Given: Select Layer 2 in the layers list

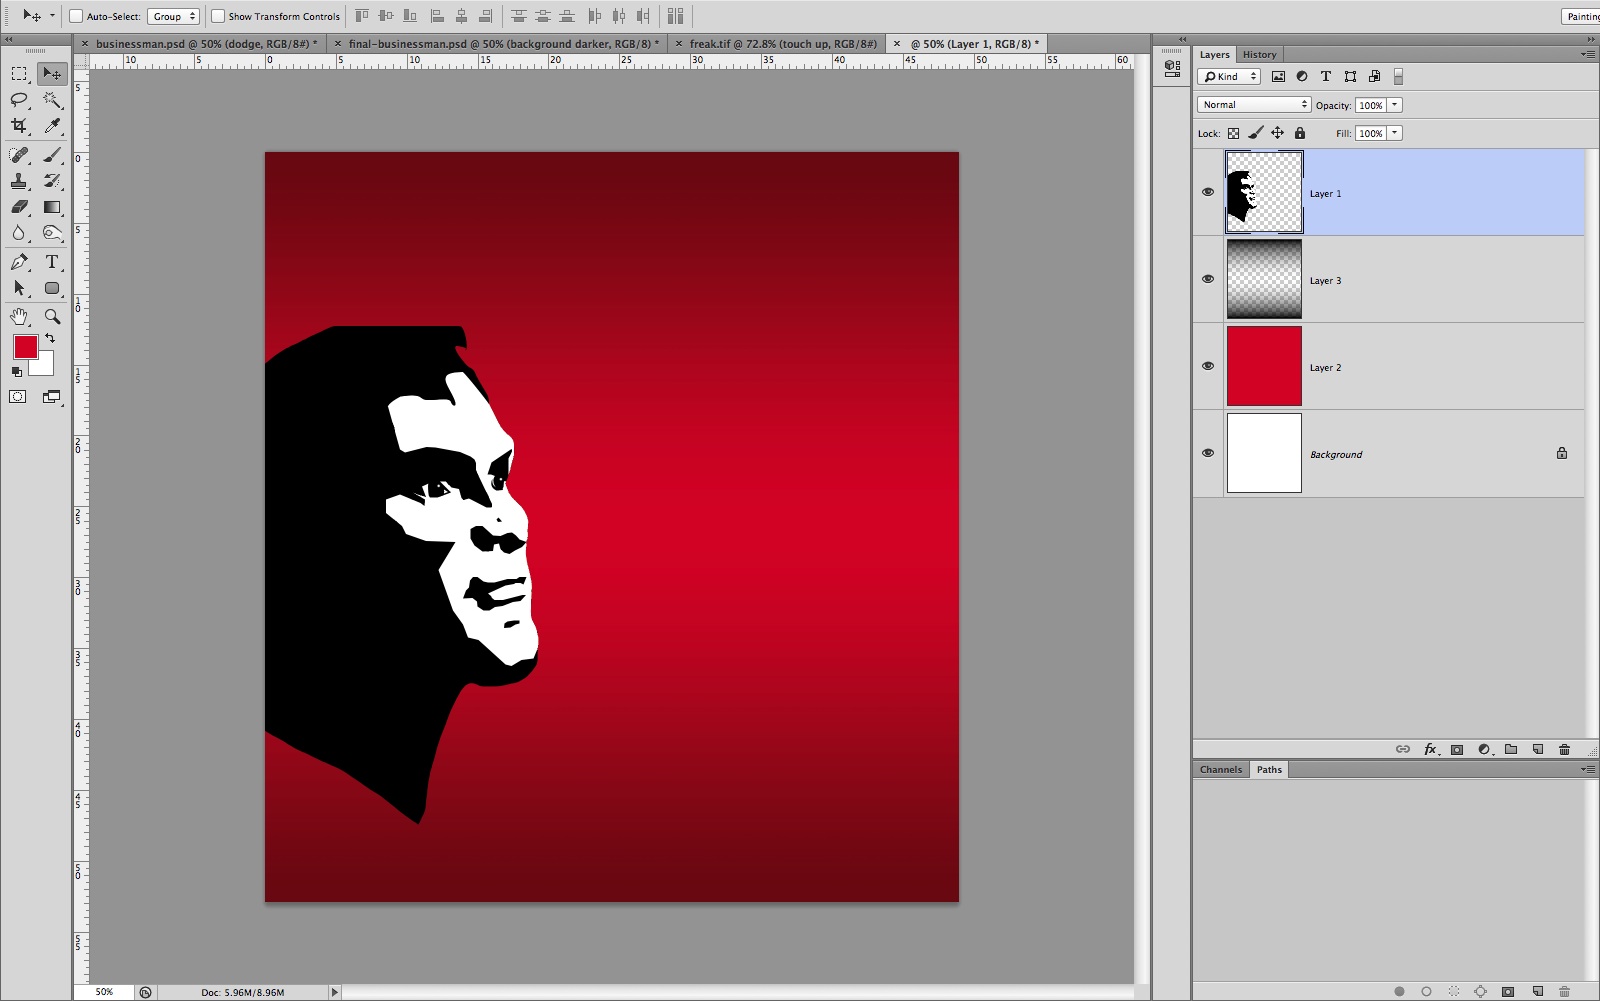Looking at the screenshot, I should [x=1400, y=367].
